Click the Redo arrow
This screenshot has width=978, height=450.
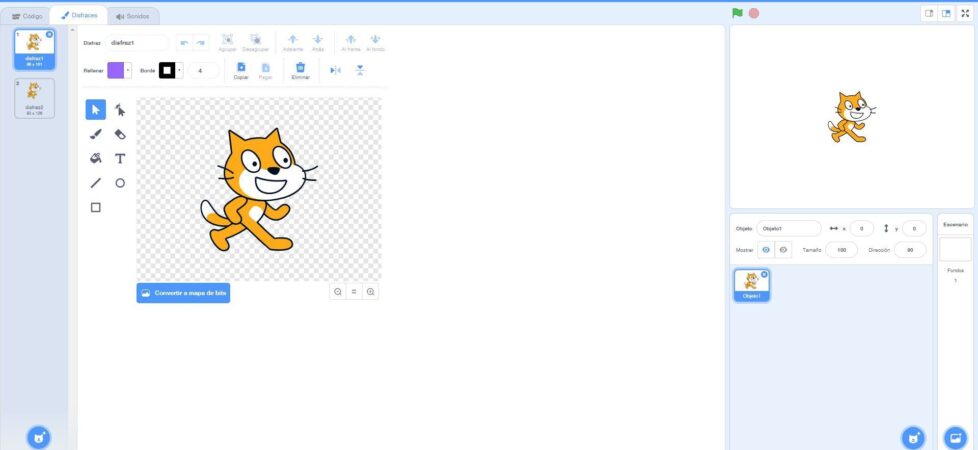pyautogui.click(x=200, y=43)
